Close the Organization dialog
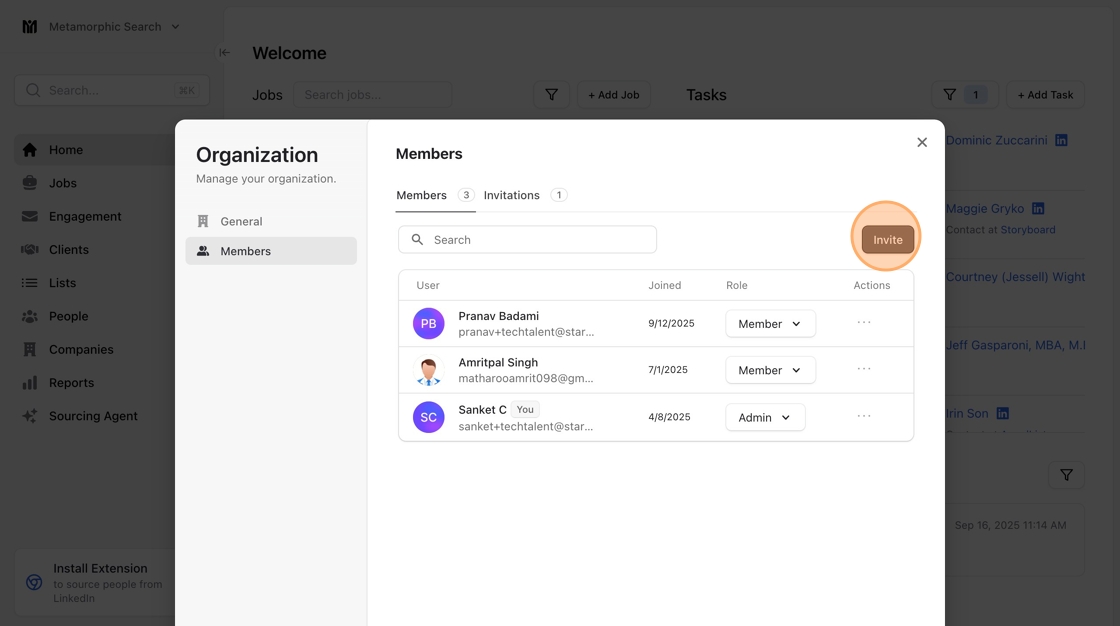 click(922, 142)
